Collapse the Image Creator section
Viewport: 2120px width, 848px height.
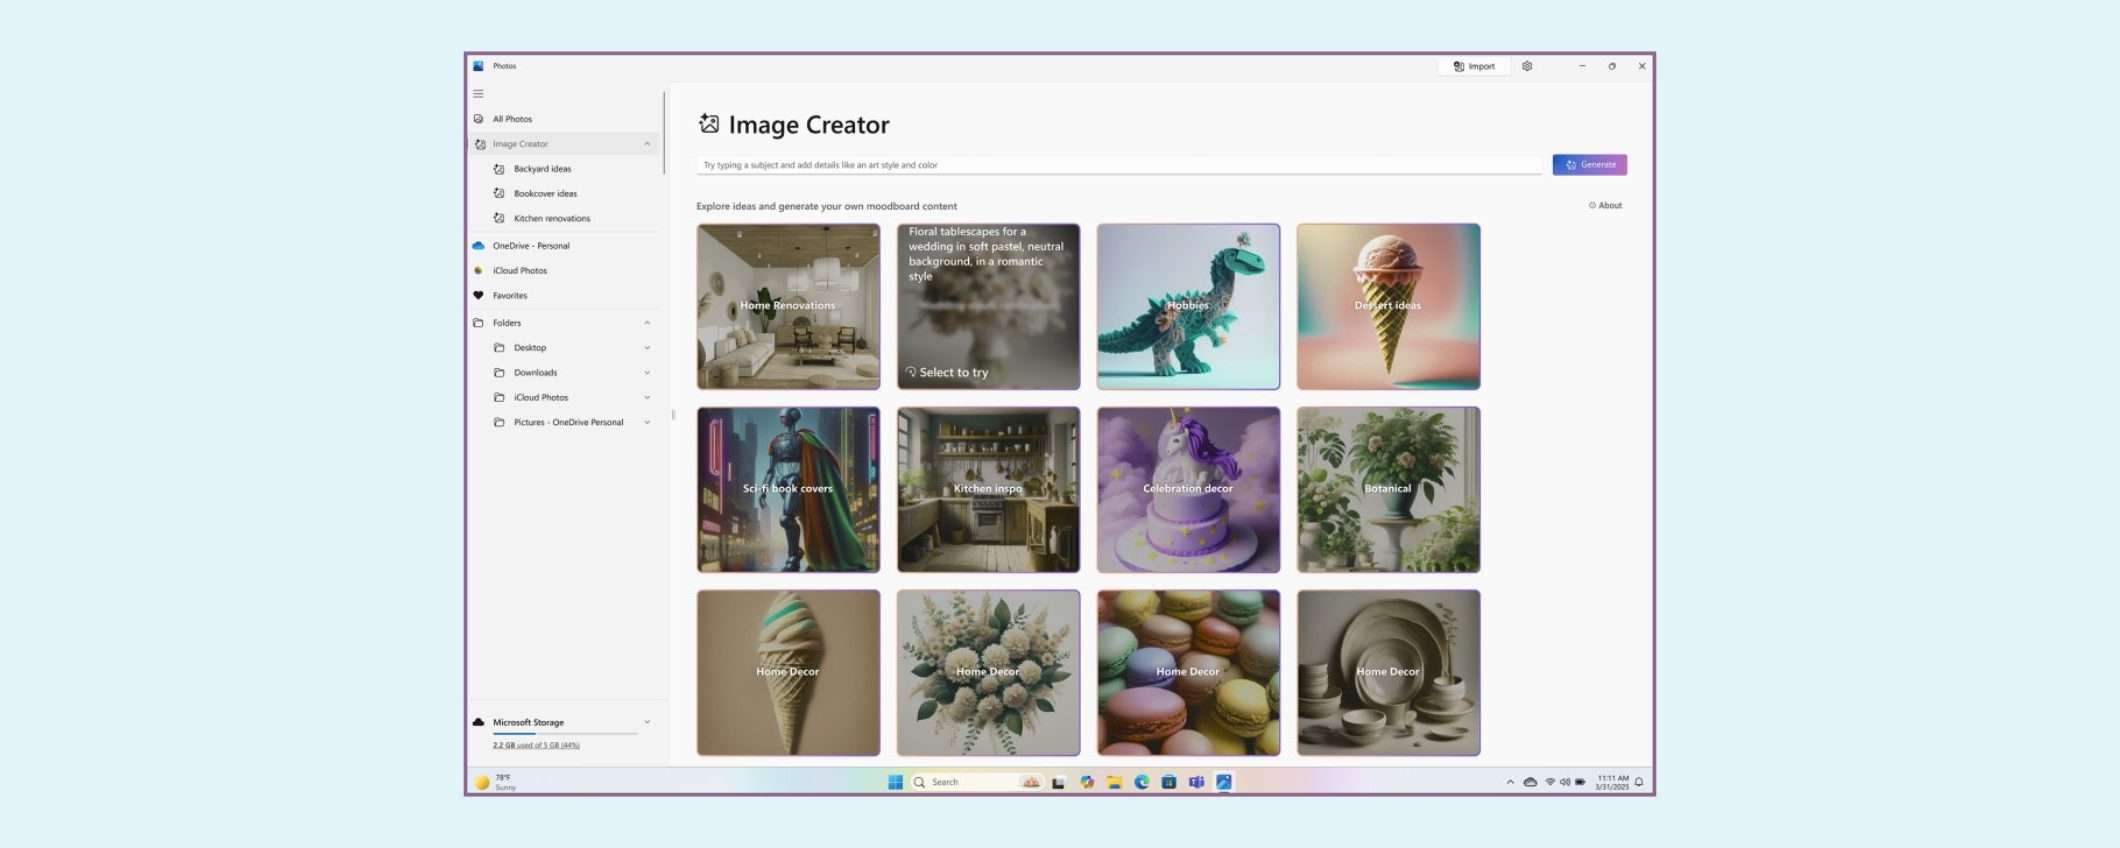(647, 144)
